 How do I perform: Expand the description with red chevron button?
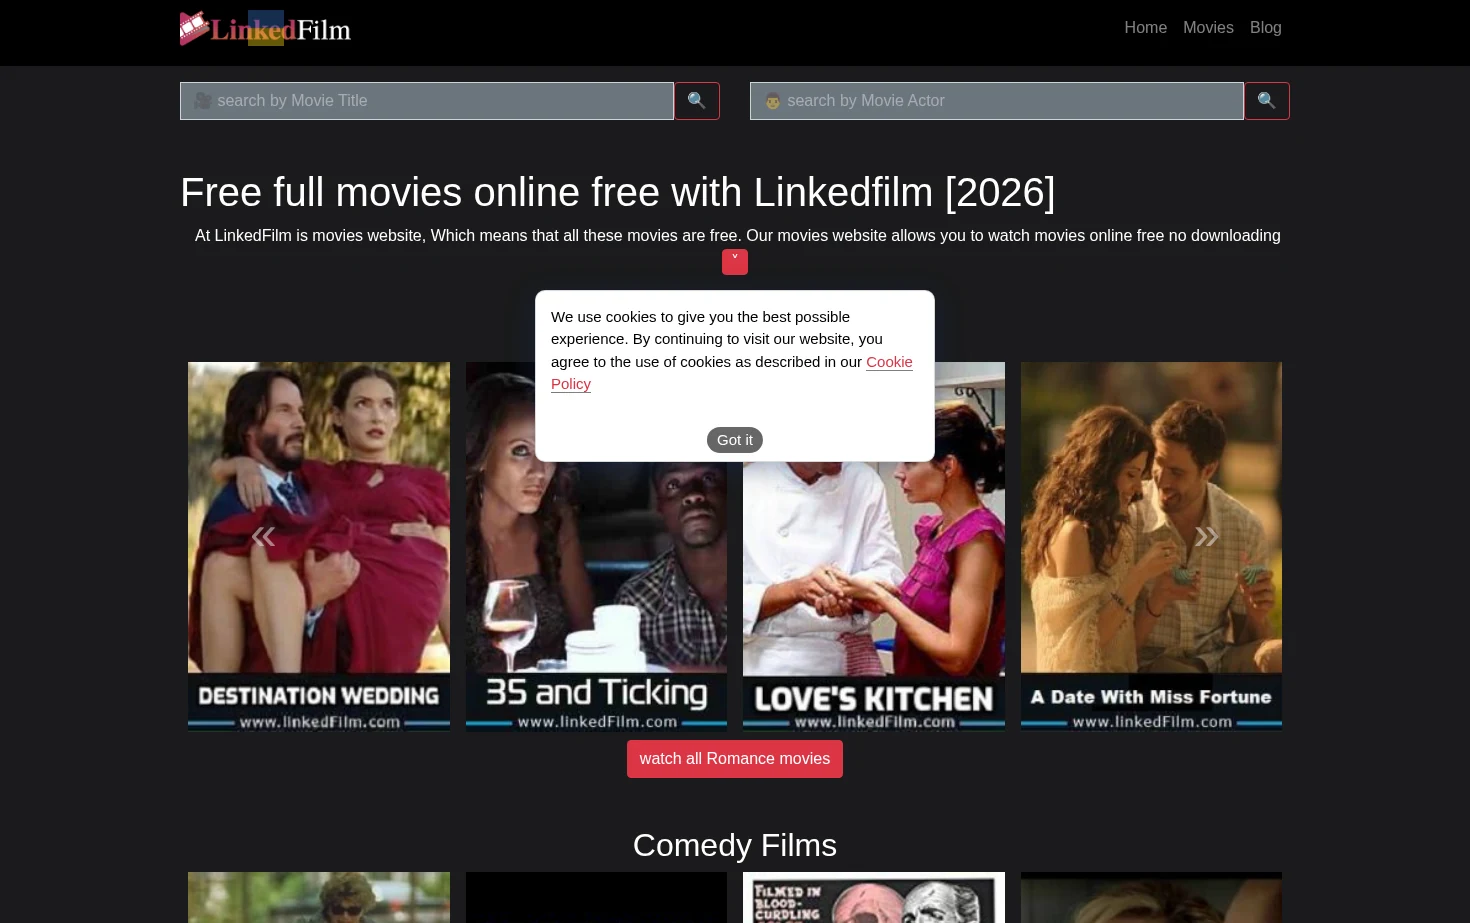pyautogui.click(x=735, y=262)
